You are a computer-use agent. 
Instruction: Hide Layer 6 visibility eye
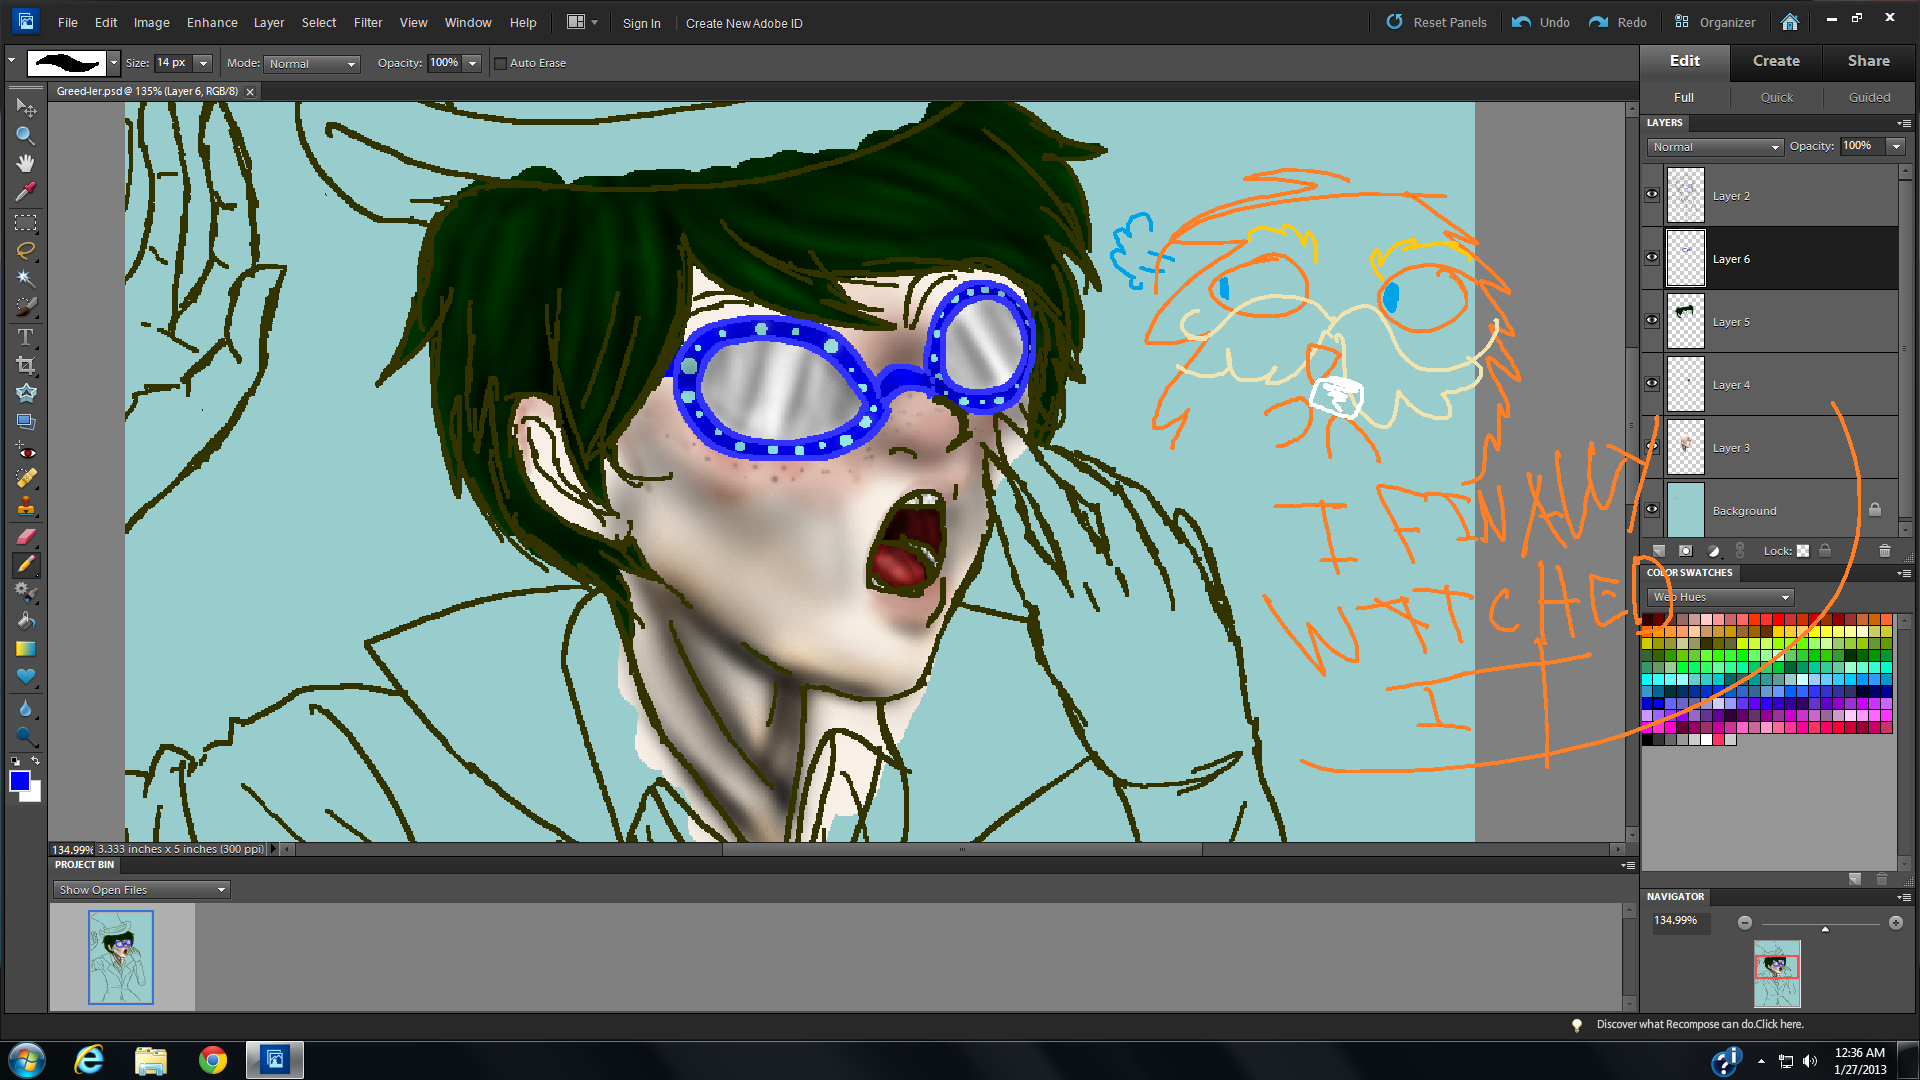click(1652, 258)
